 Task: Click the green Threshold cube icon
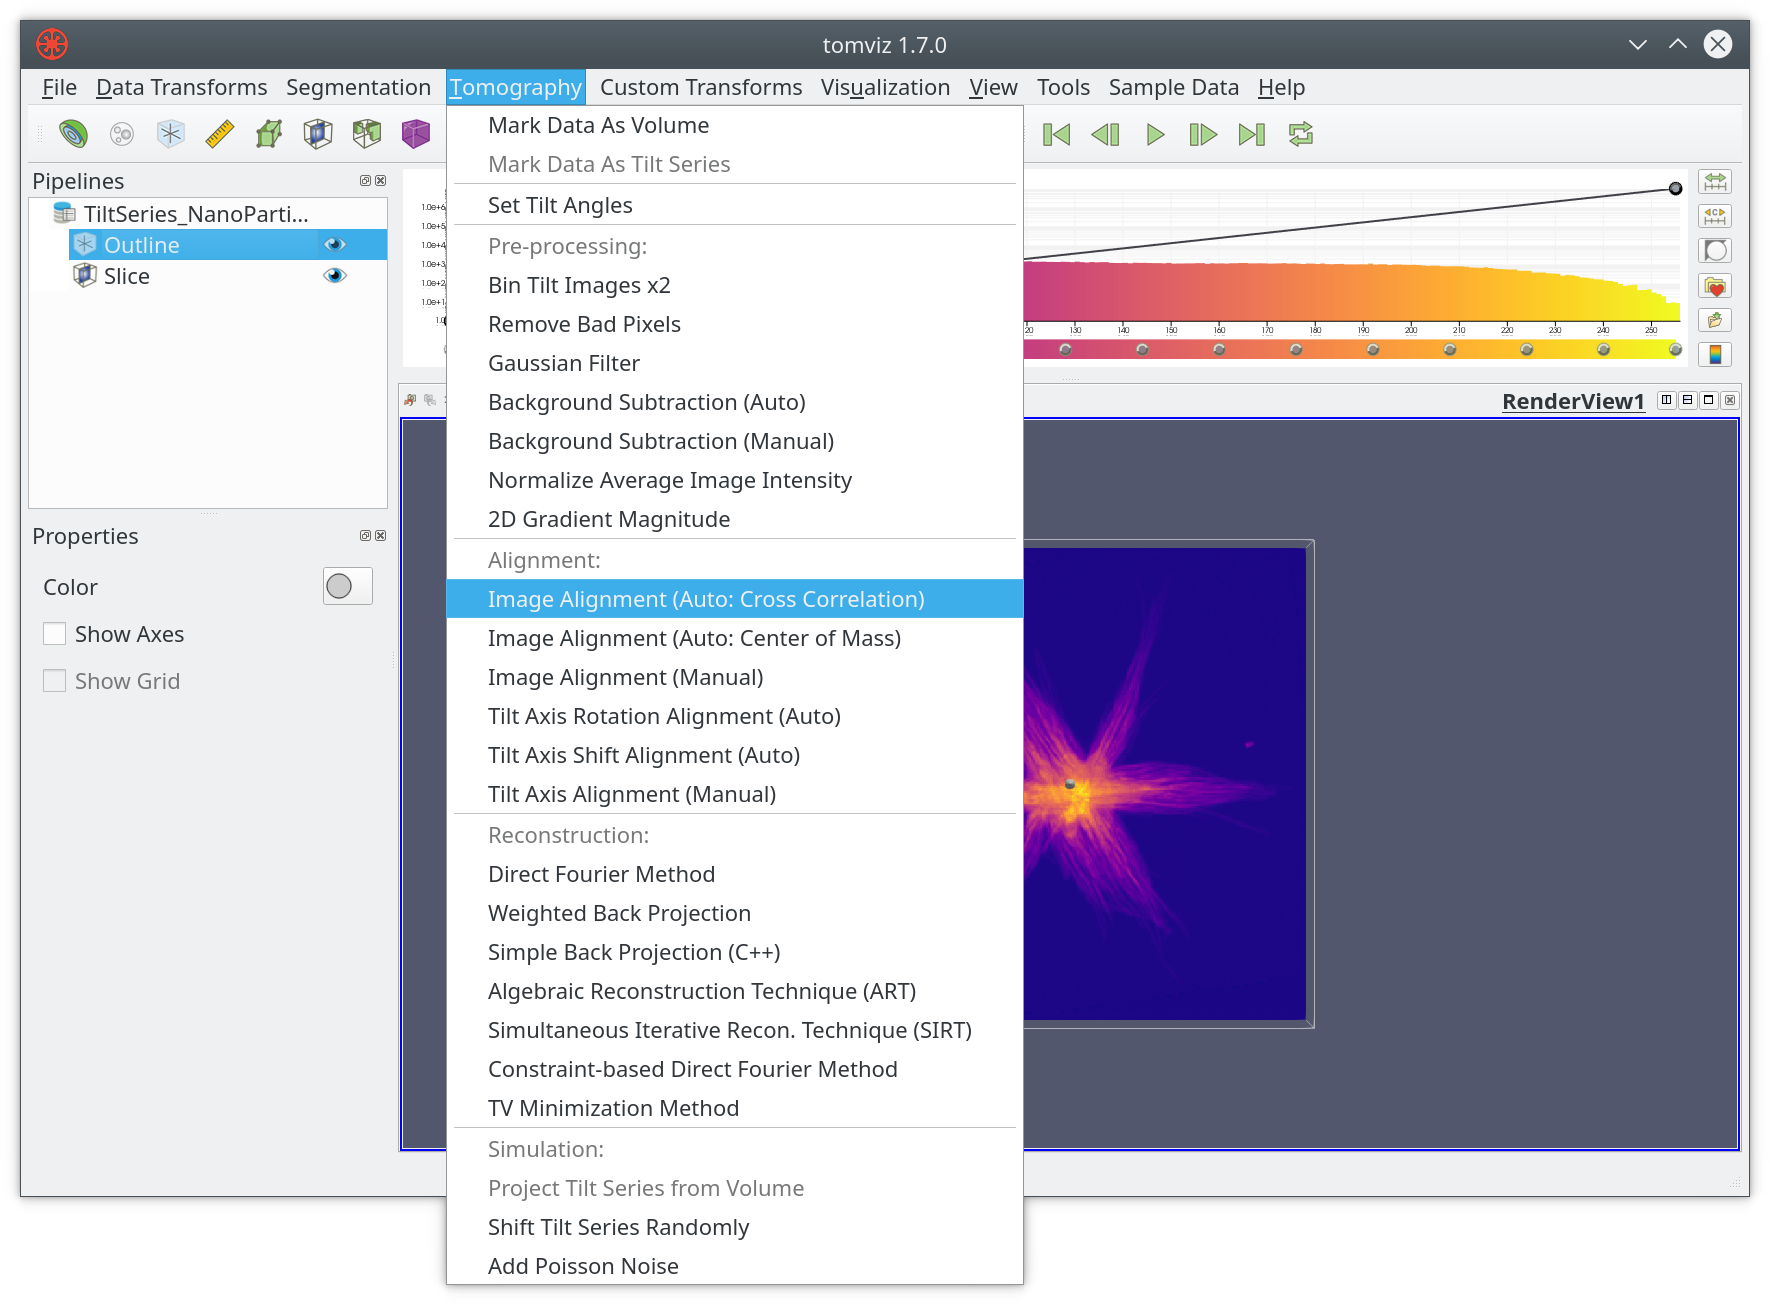click(367, 134)
